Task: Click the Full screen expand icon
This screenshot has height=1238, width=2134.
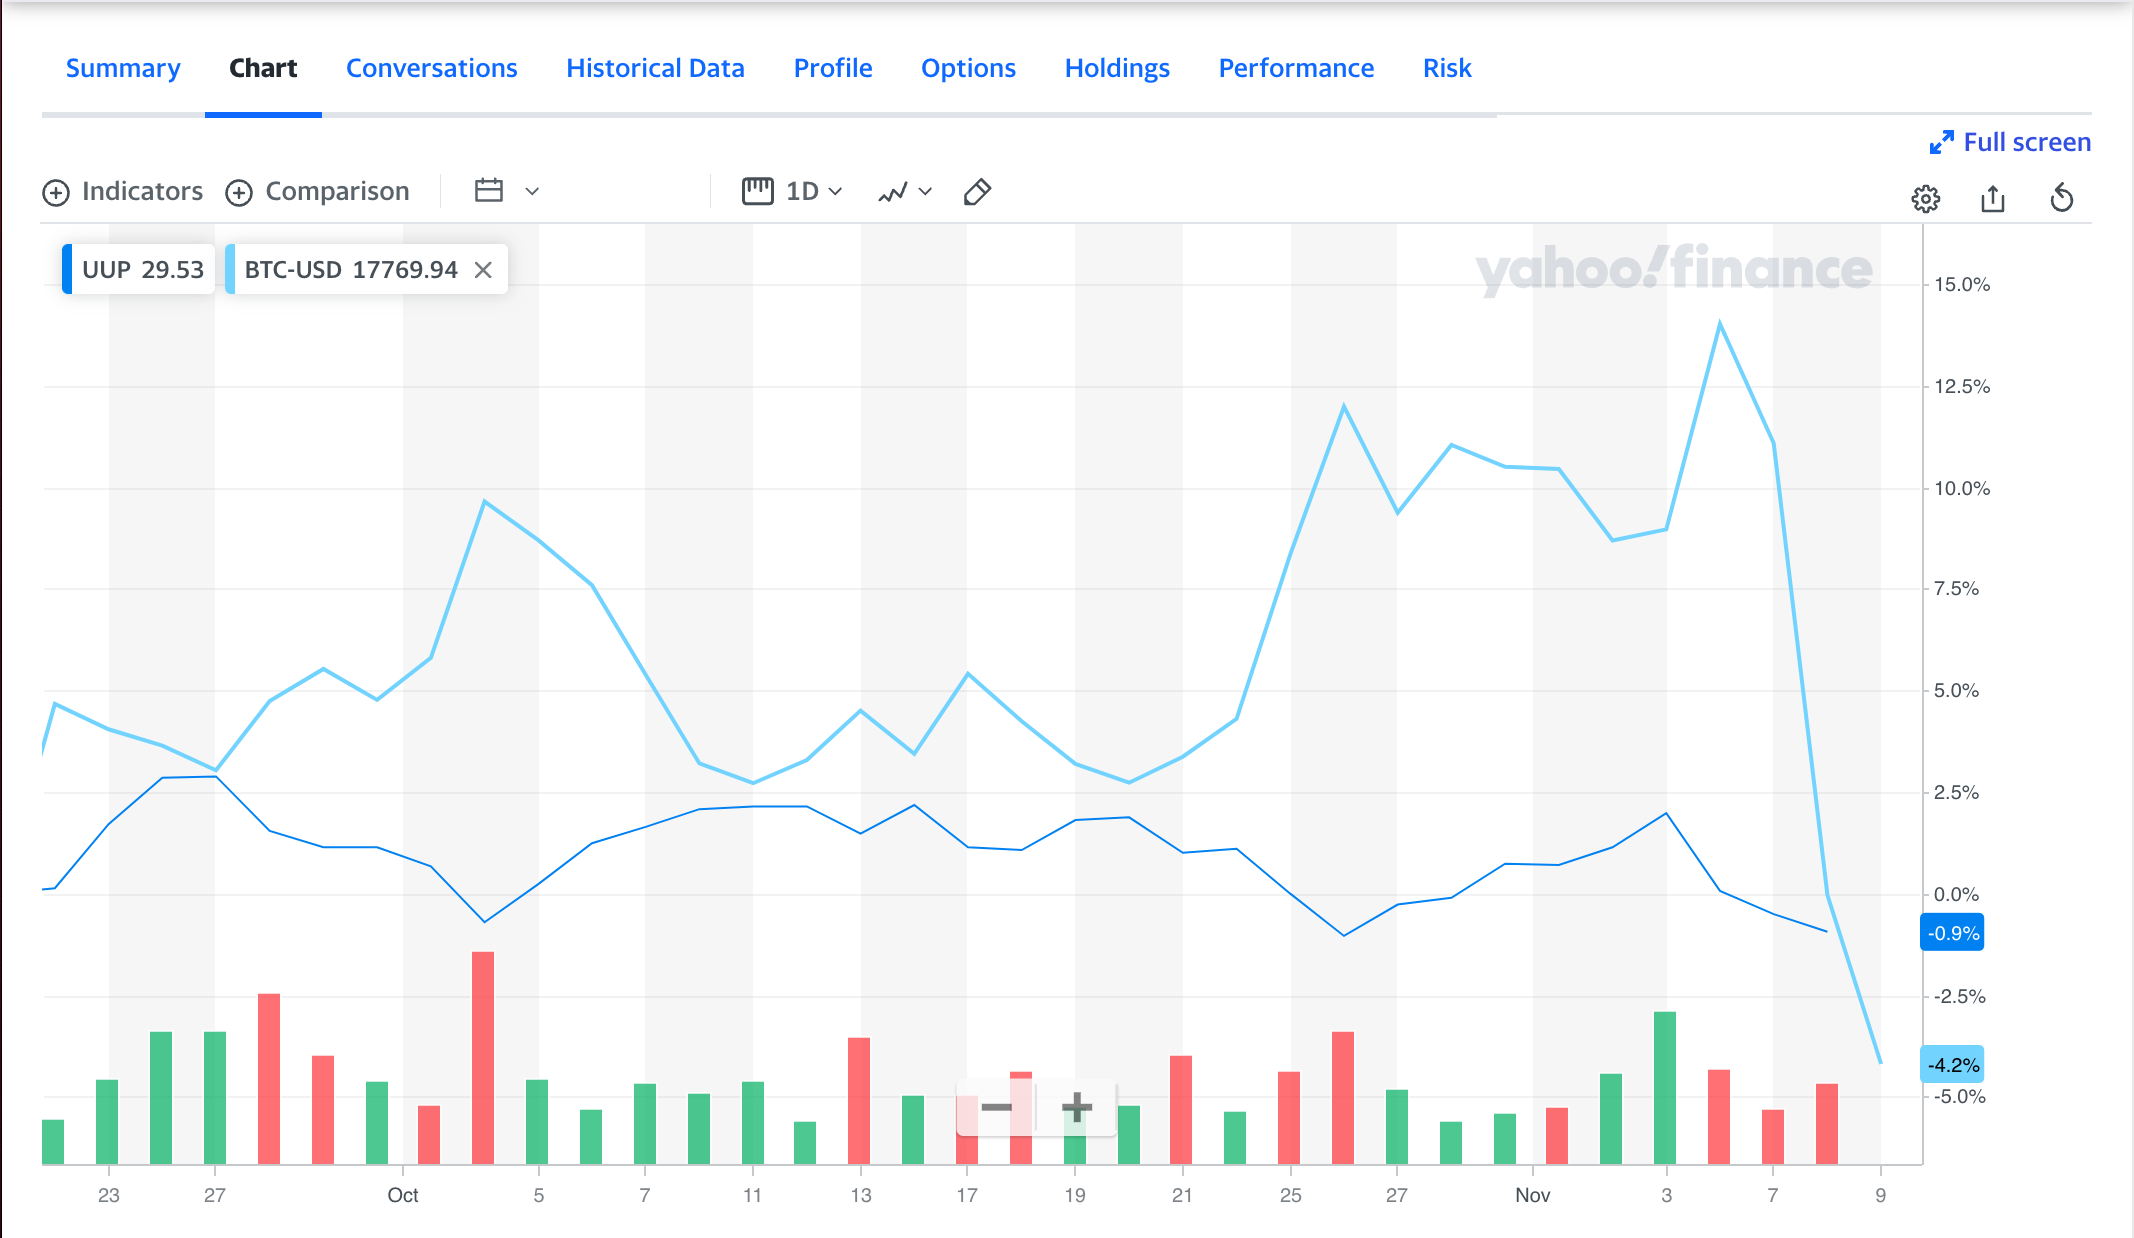Action: tap(1941, 143)
